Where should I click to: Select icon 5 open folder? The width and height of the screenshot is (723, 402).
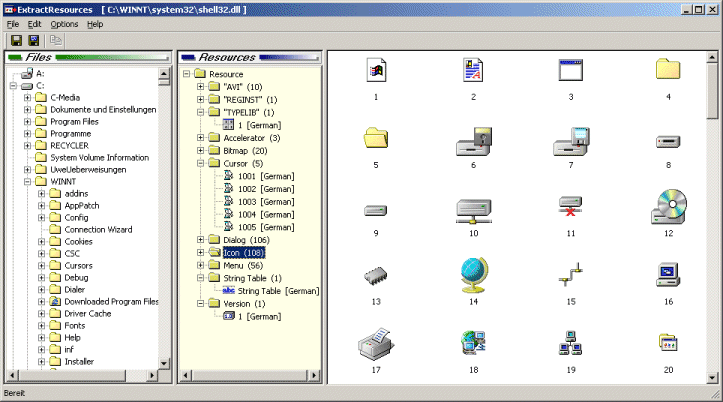click(x=376, y=138)
